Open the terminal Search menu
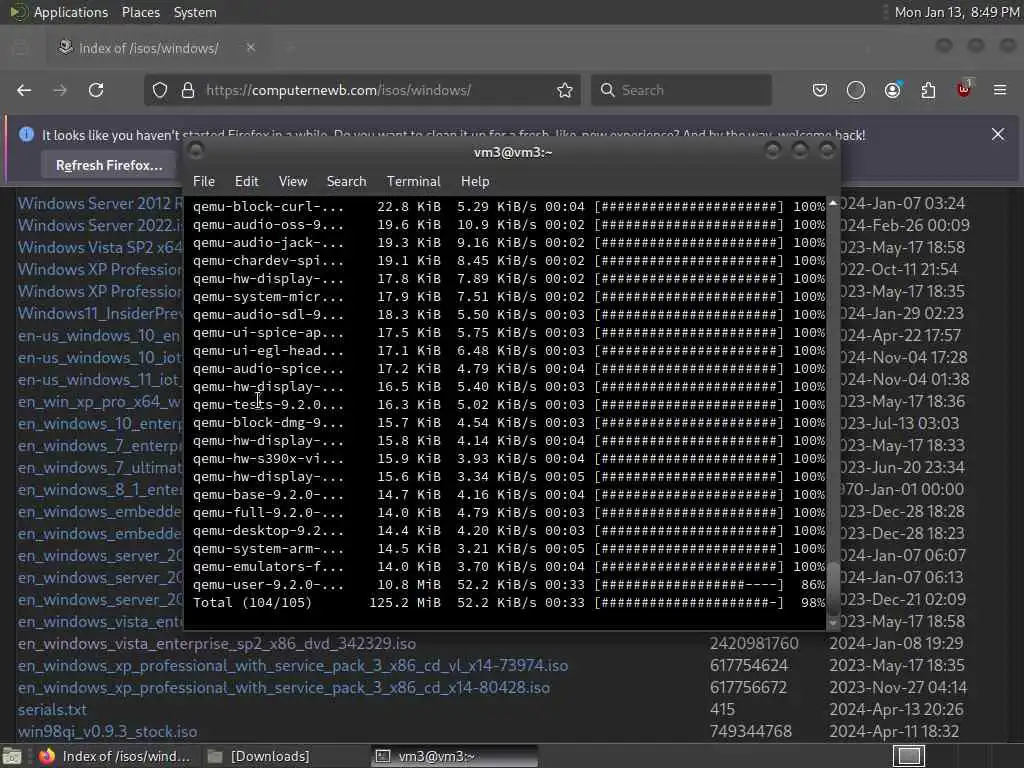Viewport: 1024px width, 768px height. 346,182
